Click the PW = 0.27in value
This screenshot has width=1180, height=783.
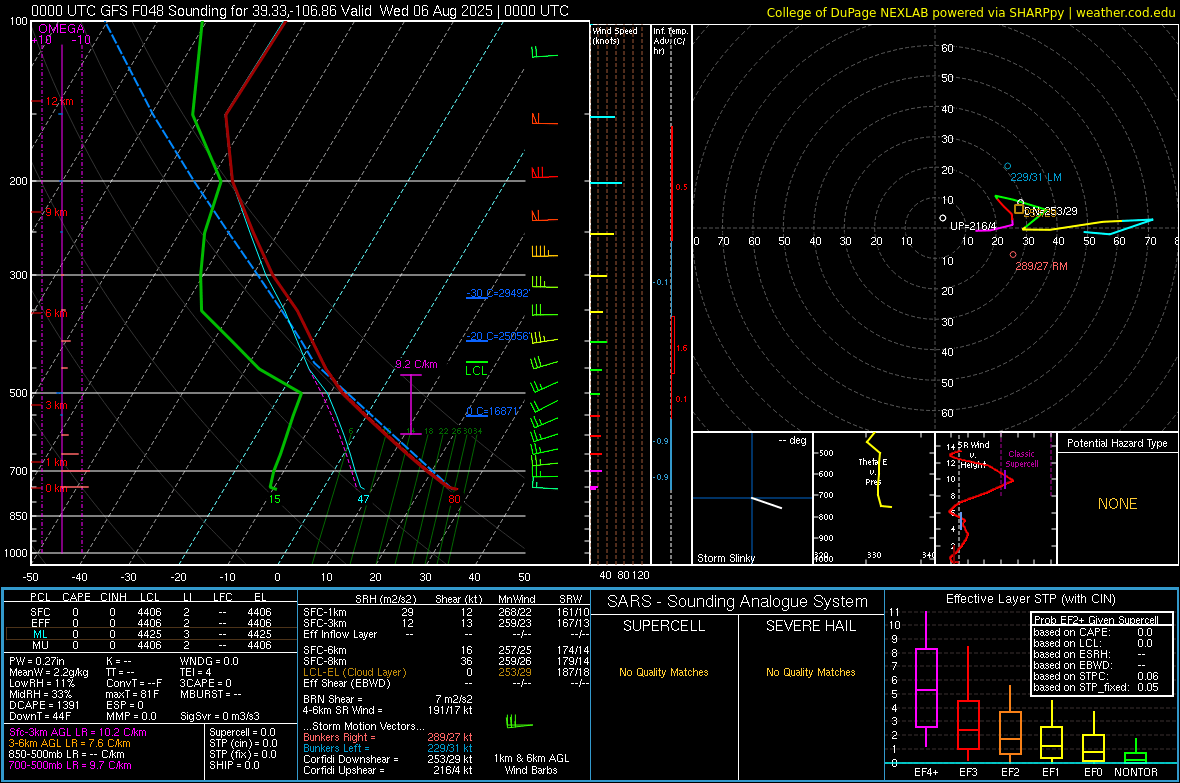(37, 661)
